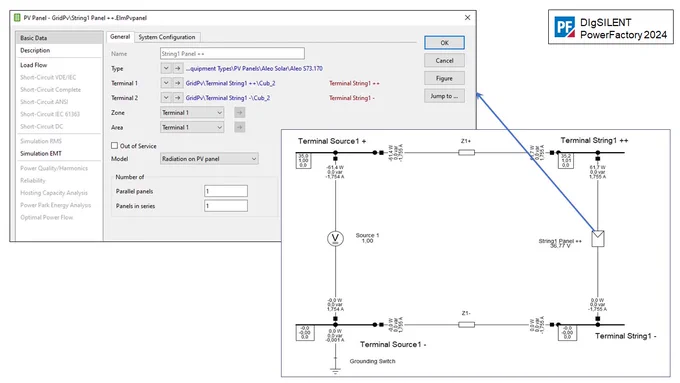Click the Grounding Switch ground symbol

click(x=335, y=370)
